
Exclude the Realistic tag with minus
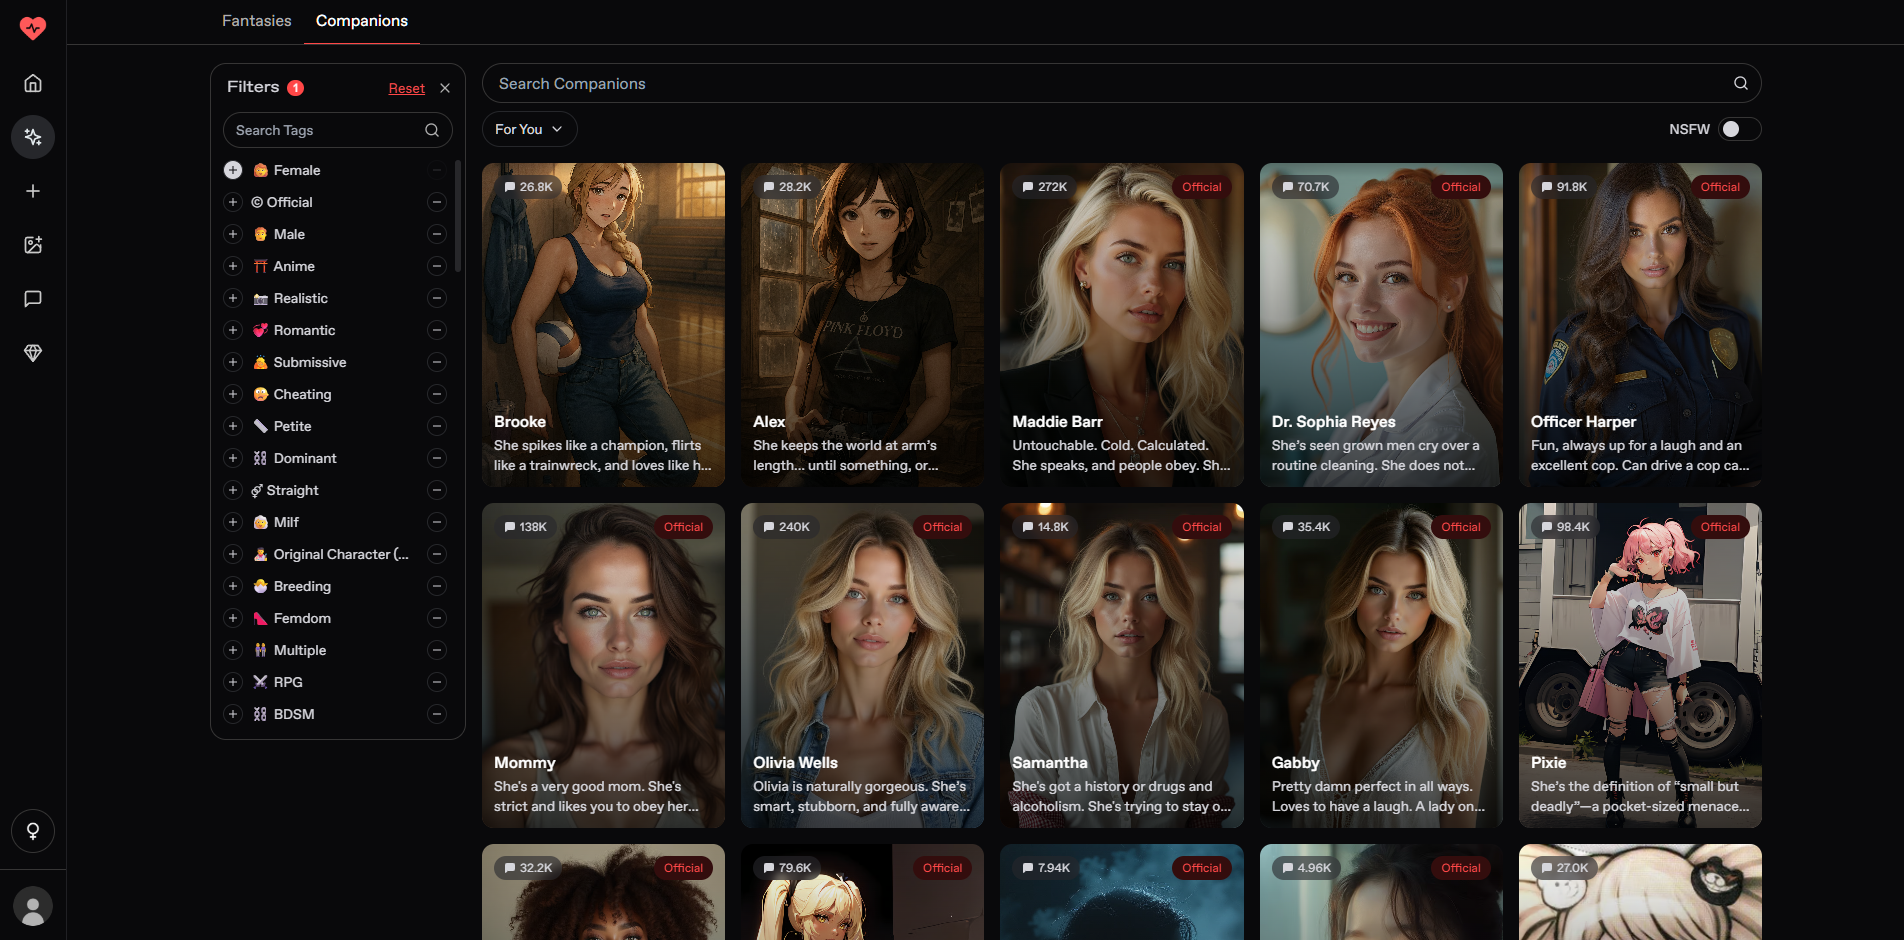pos(437,298)
